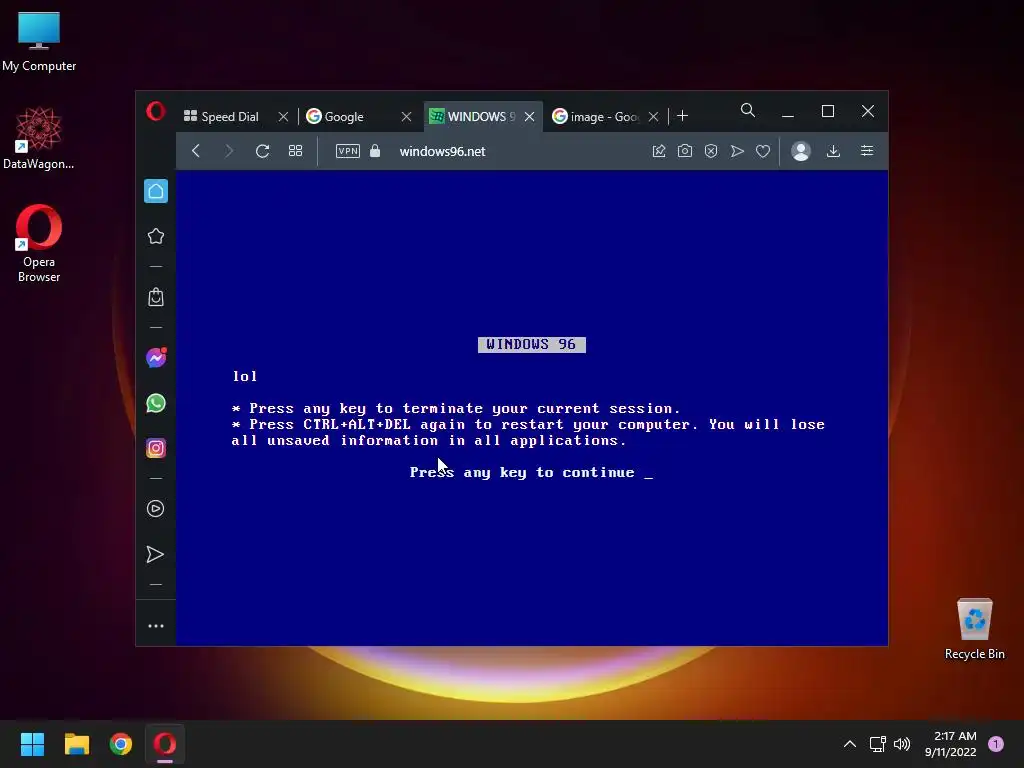Open network status tray icon
Image resolution: width=1024 pixels, height=768 pixels.
pyautogui.click(x=878, y=744)
